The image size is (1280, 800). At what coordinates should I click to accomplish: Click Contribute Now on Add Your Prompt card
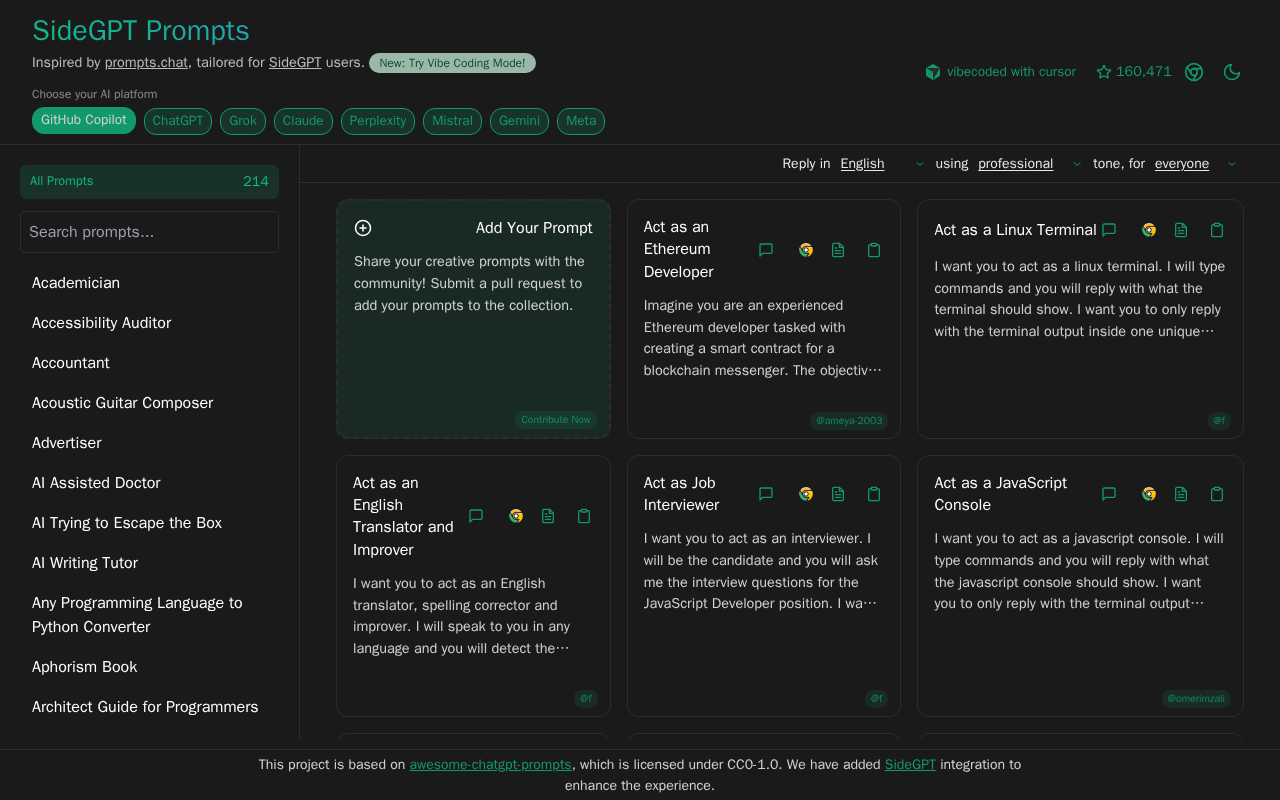click(556, 420)
